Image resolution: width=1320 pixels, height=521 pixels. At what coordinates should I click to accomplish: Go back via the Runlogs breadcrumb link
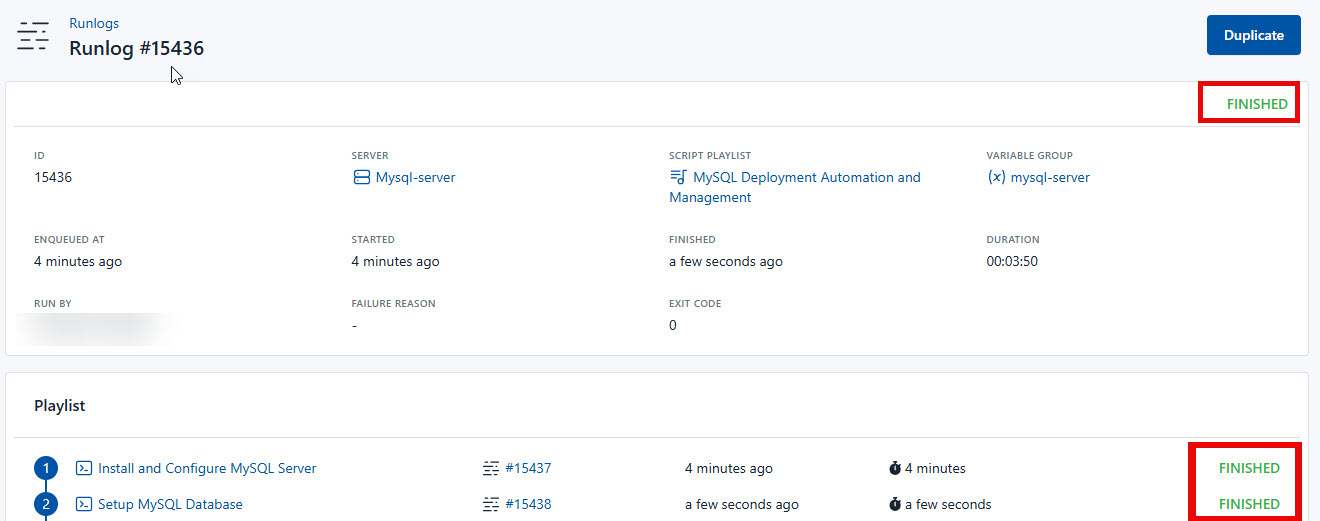pos(93,22)
